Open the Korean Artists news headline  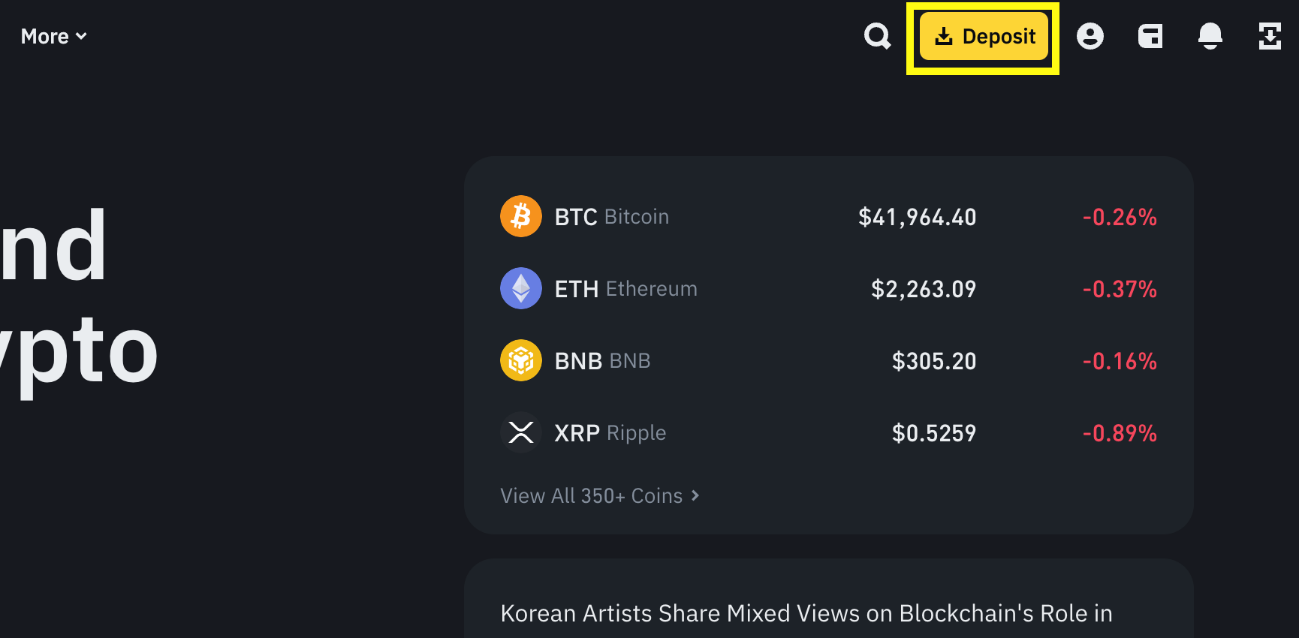tap(806, 613)
